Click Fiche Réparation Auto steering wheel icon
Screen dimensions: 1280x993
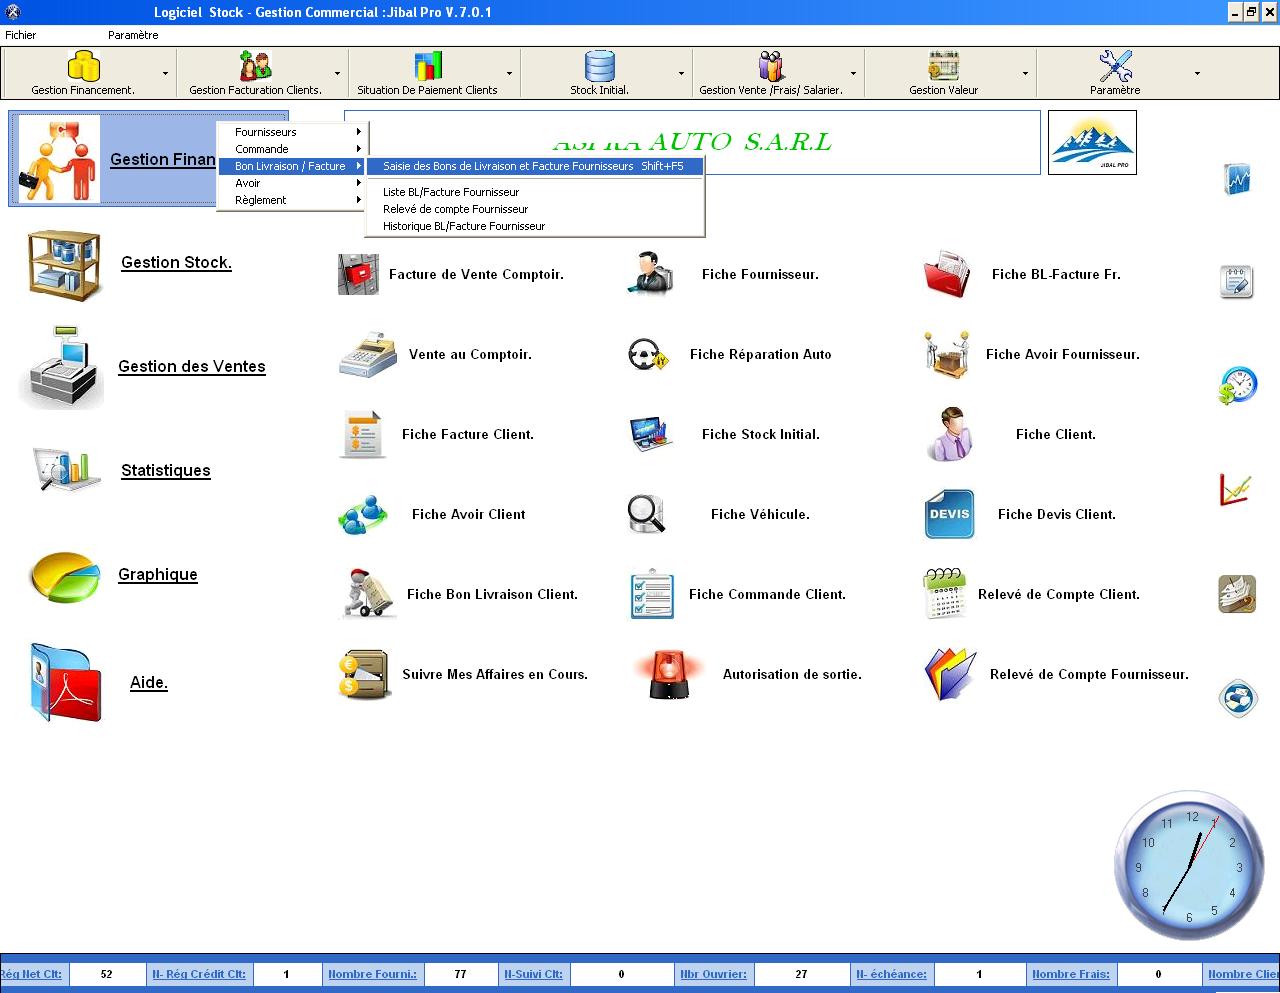point(647,354)
